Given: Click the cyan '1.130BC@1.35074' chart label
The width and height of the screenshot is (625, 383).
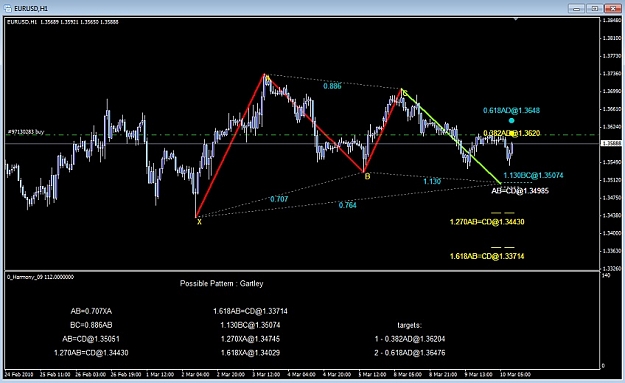Looking at the screenshot, I should [x=533, y=175].
